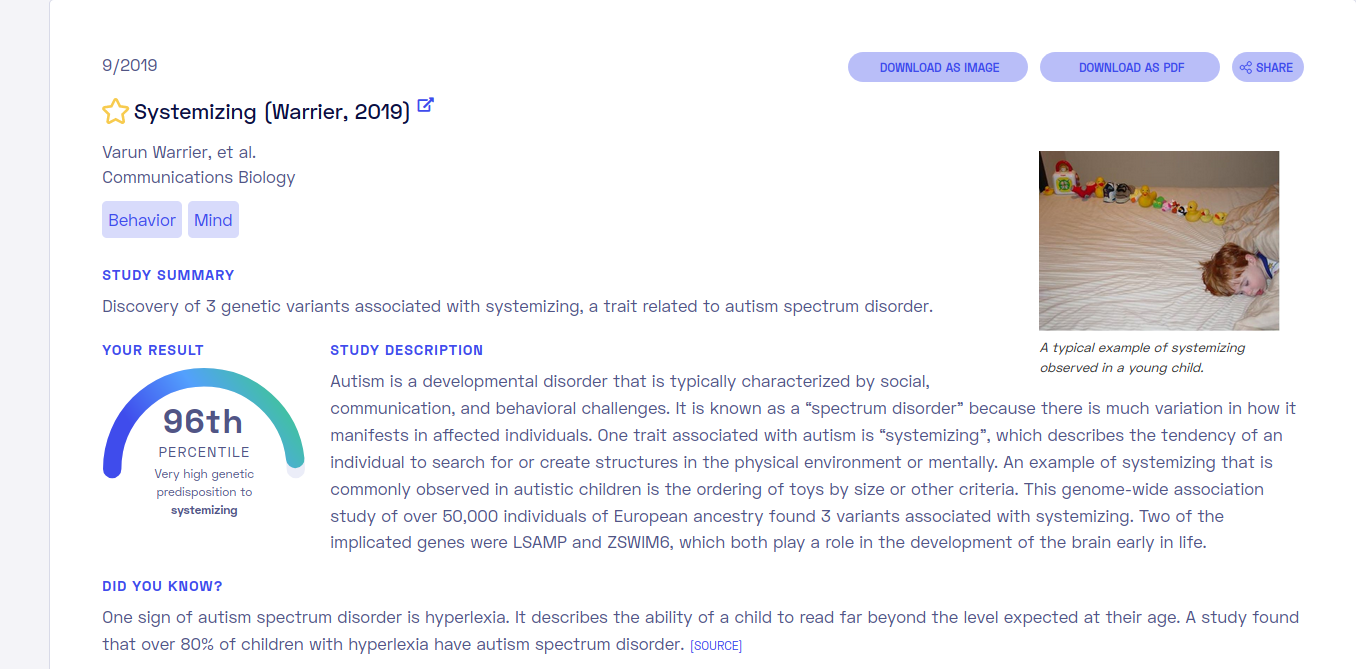Image resolution: width=1356 pixels, height=669 pixels.
Task: Select the Mind tag
Action: tap(213, 220)
